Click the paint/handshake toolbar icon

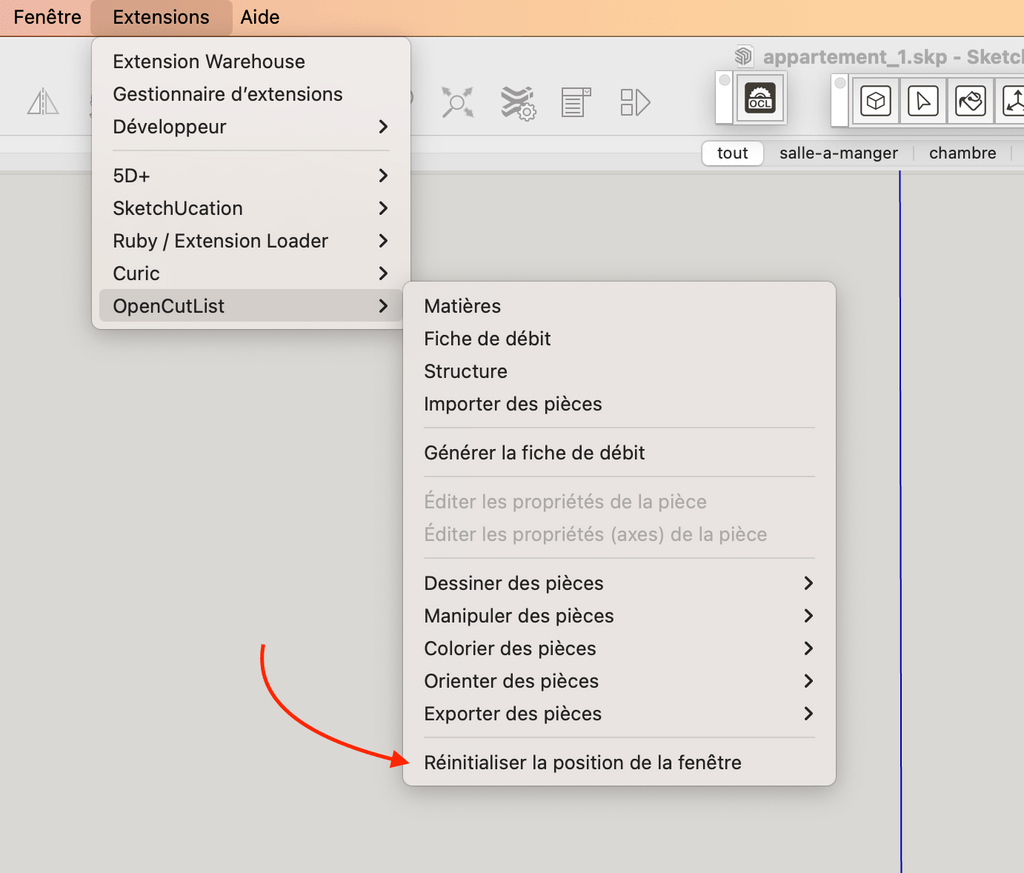pos(970,101)
